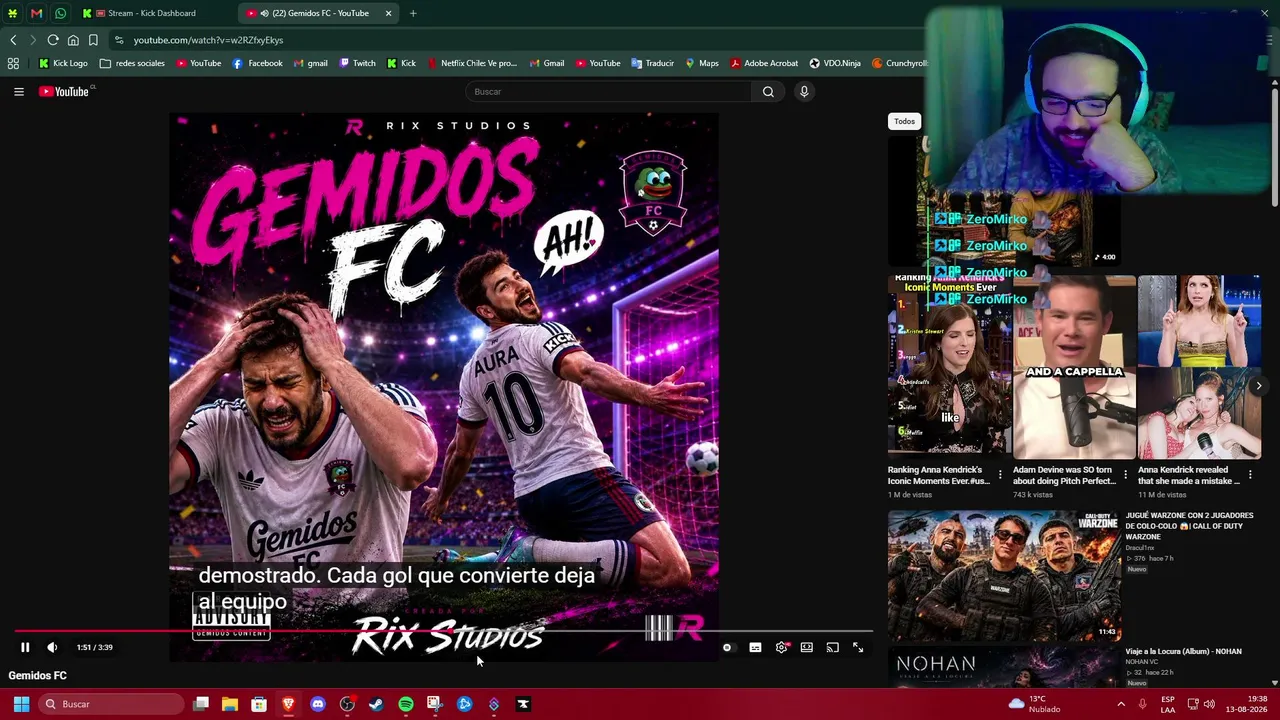The image size is (1280, 720).
Task: Bookmark this page in the browser
Action: point(93,40)
